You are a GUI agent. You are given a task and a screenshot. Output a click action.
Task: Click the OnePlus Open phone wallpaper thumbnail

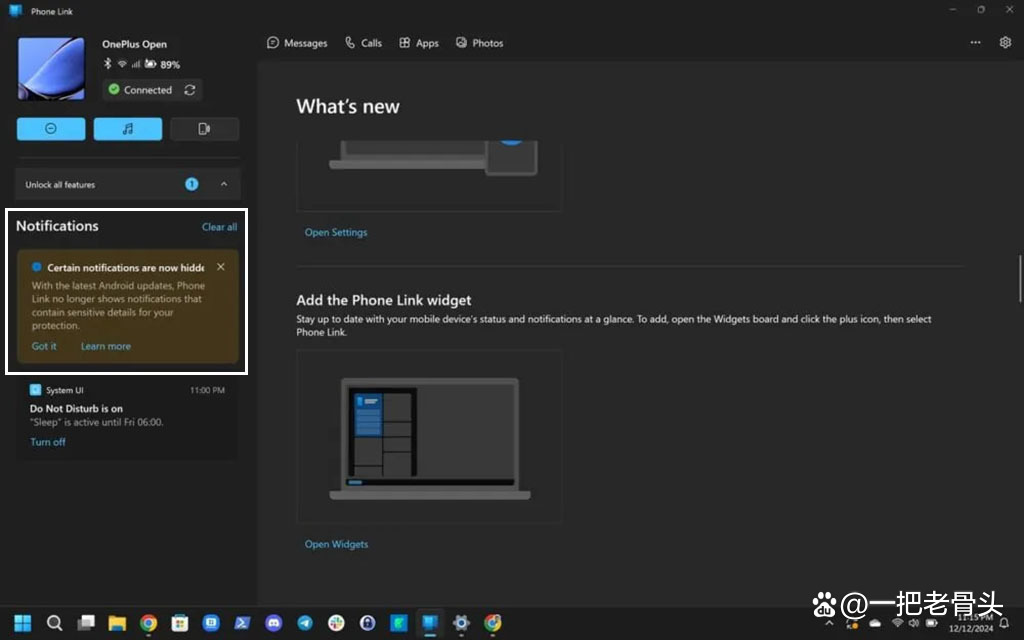[x=51, y=69]
